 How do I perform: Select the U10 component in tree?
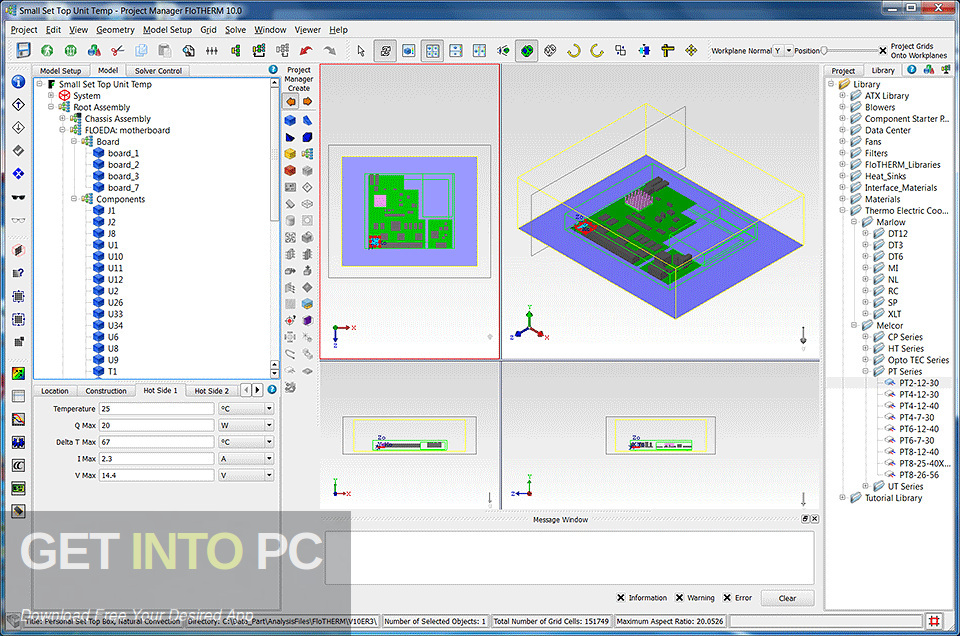(x=115, y=256)
